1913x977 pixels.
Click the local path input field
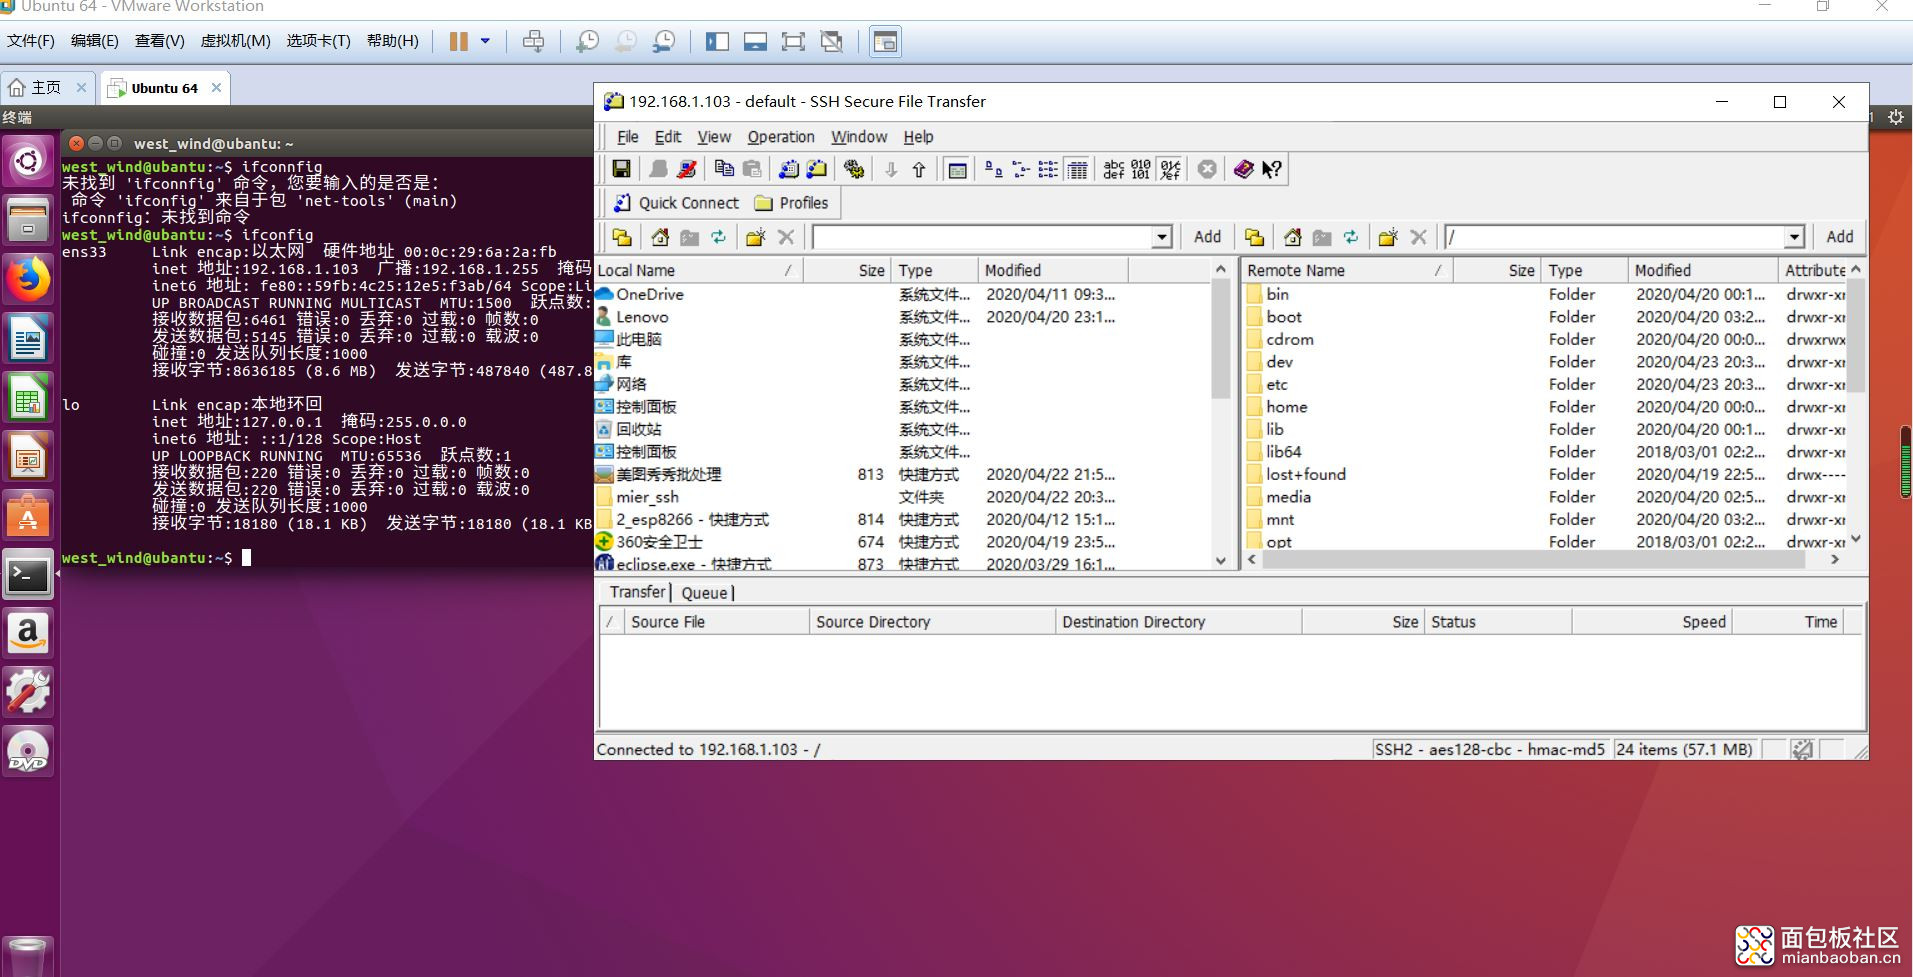click(x=983, y=237)
